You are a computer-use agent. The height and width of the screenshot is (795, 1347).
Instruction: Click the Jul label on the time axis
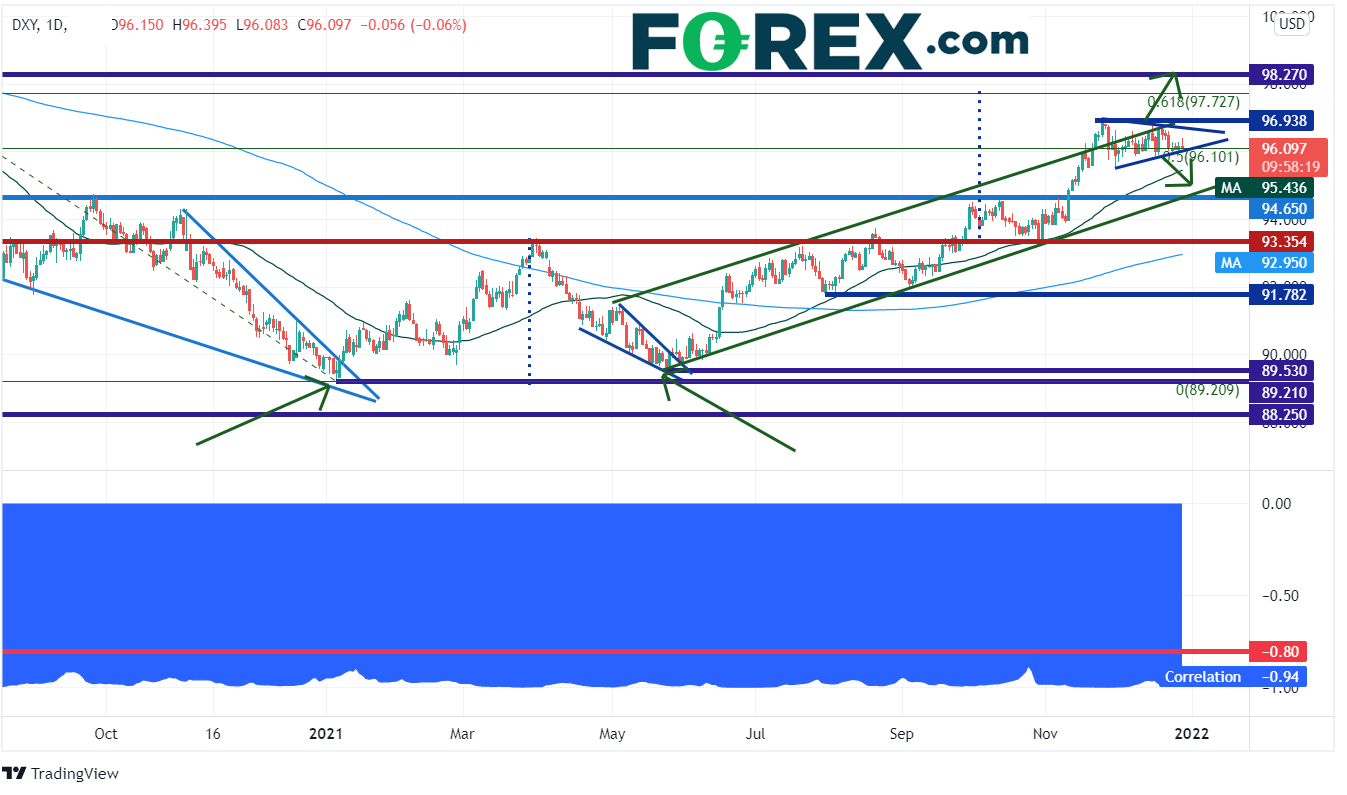(x=755, y=733)
